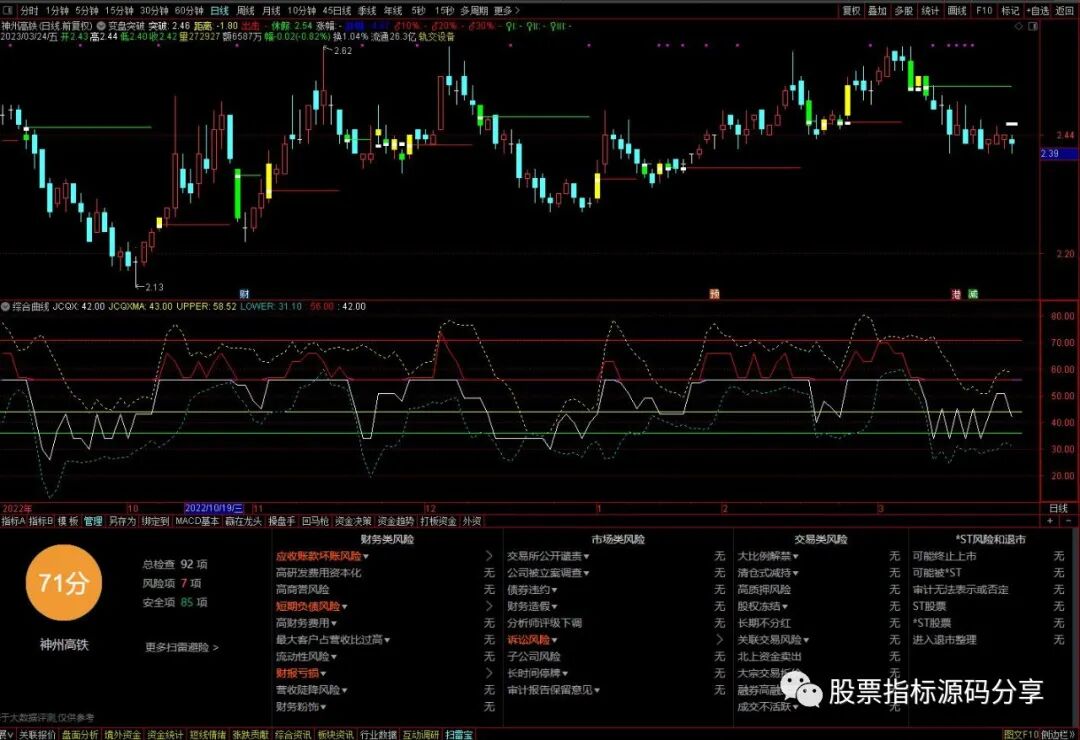Click the 日线 label at axis corner
The height and width of the screenshot is (740, 1080).
(1059, 508)
